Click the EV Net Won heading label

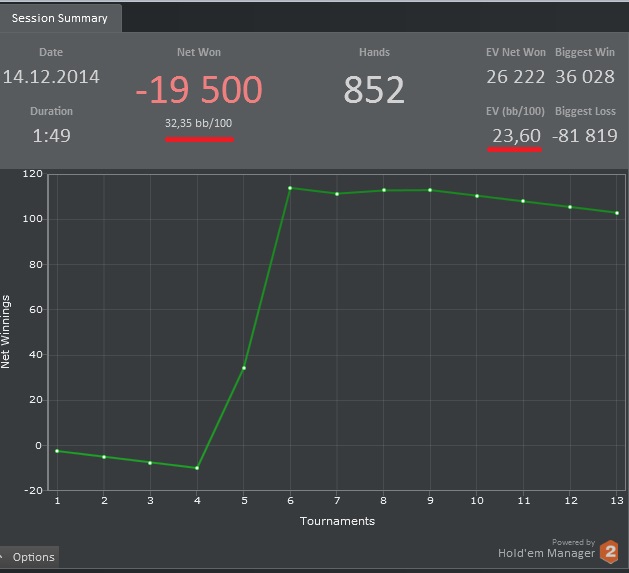[516, 52]
